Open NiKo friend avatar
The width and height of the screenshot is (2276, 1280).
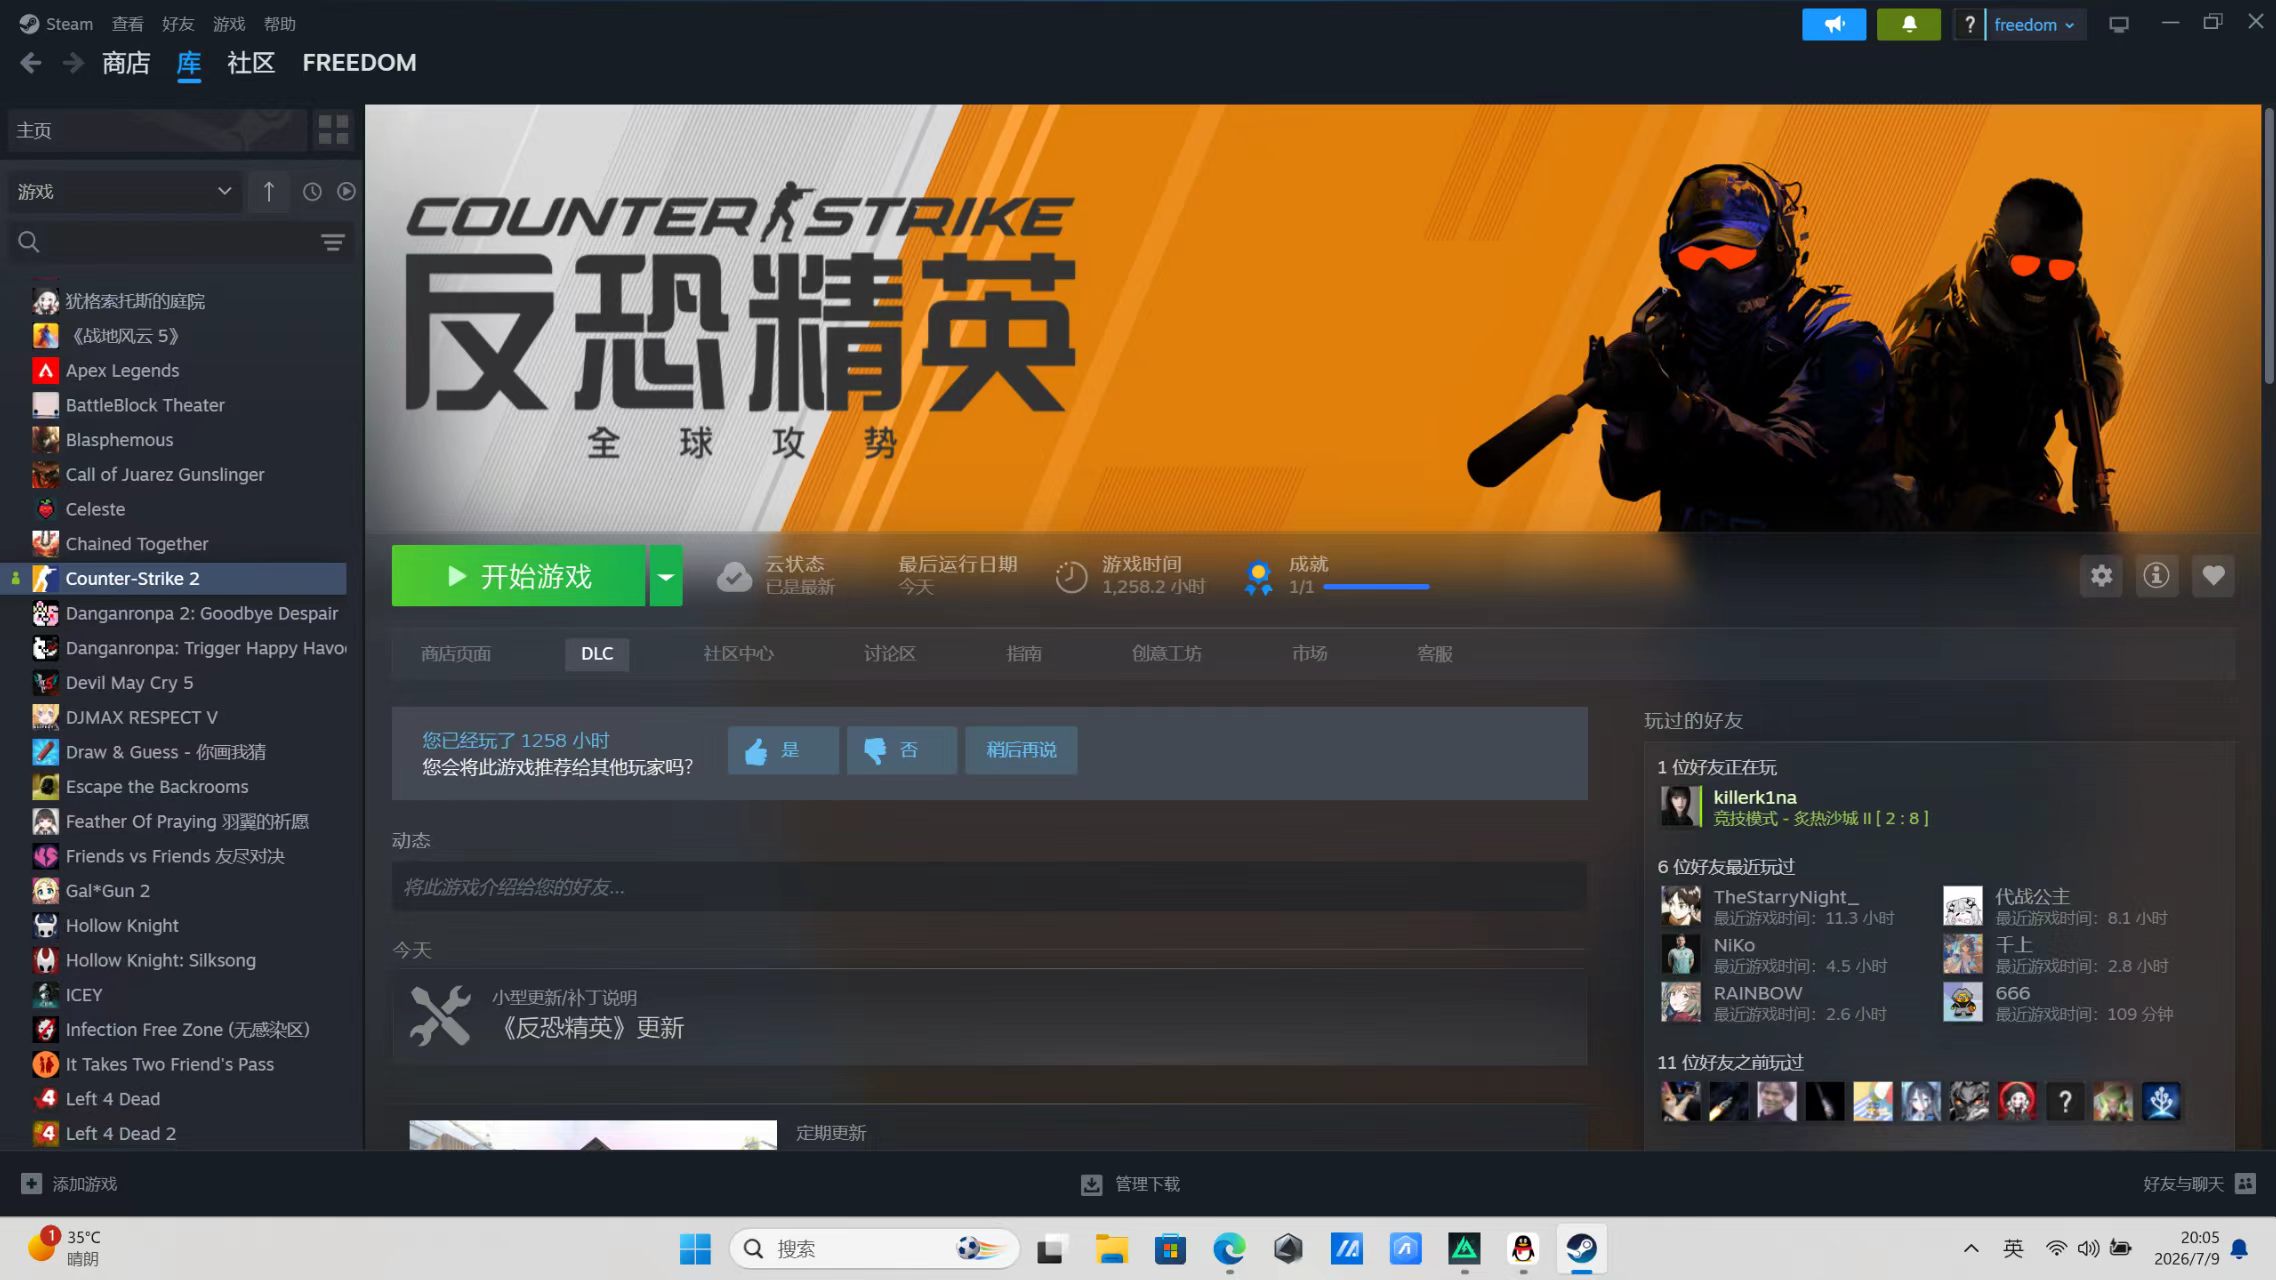1680,954
